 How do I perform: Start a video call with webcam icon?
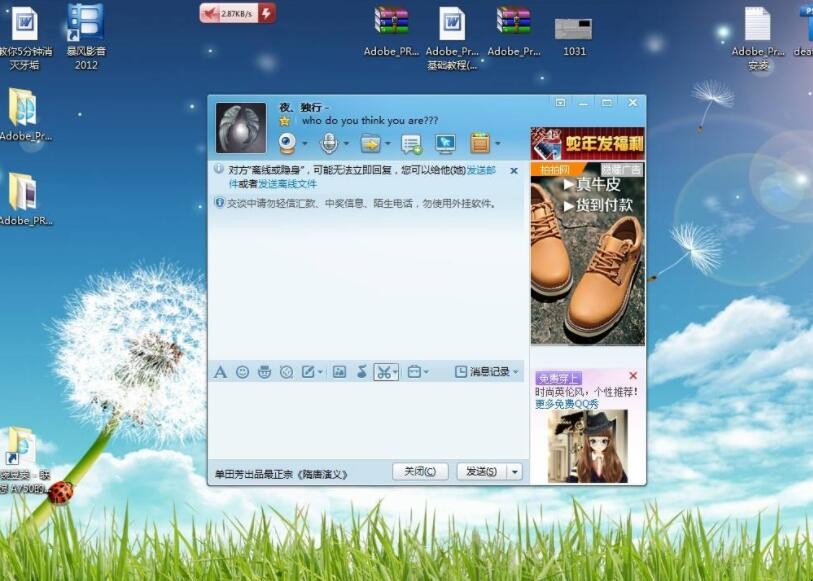coord(287,143)
